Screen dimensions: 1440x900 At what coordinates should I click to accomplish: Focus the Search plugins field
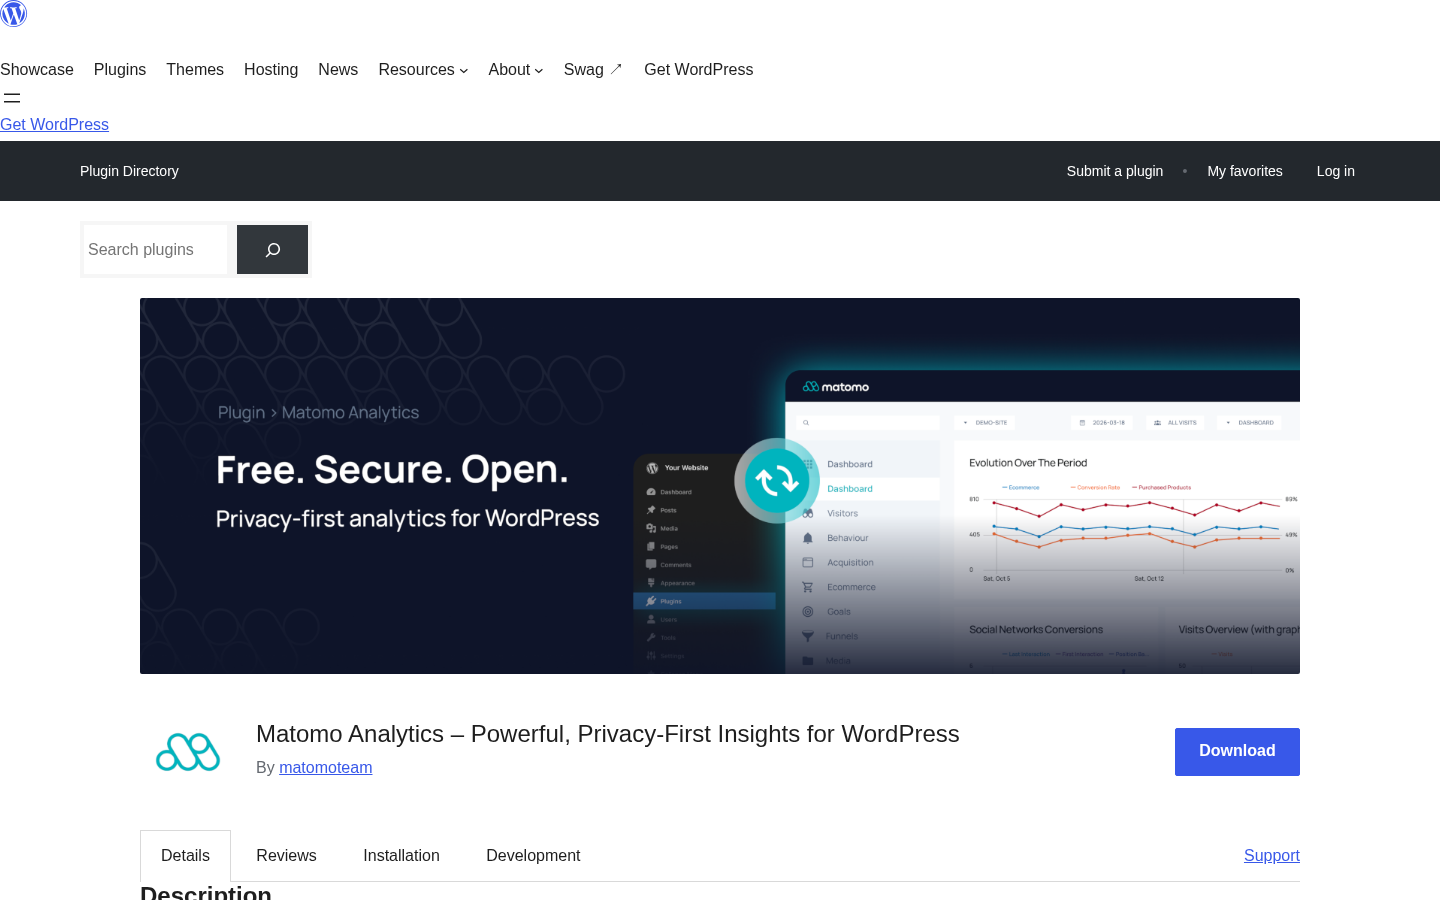[x=155, y=250]
